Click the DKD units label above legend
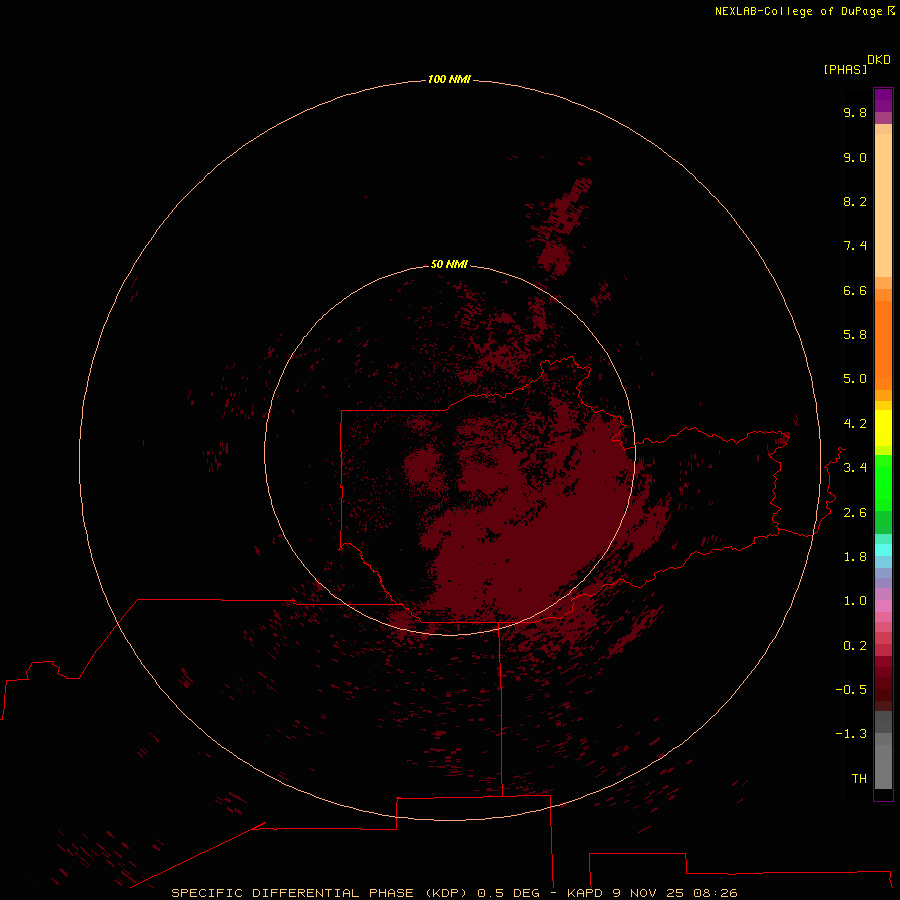 [x=879, y=60]
